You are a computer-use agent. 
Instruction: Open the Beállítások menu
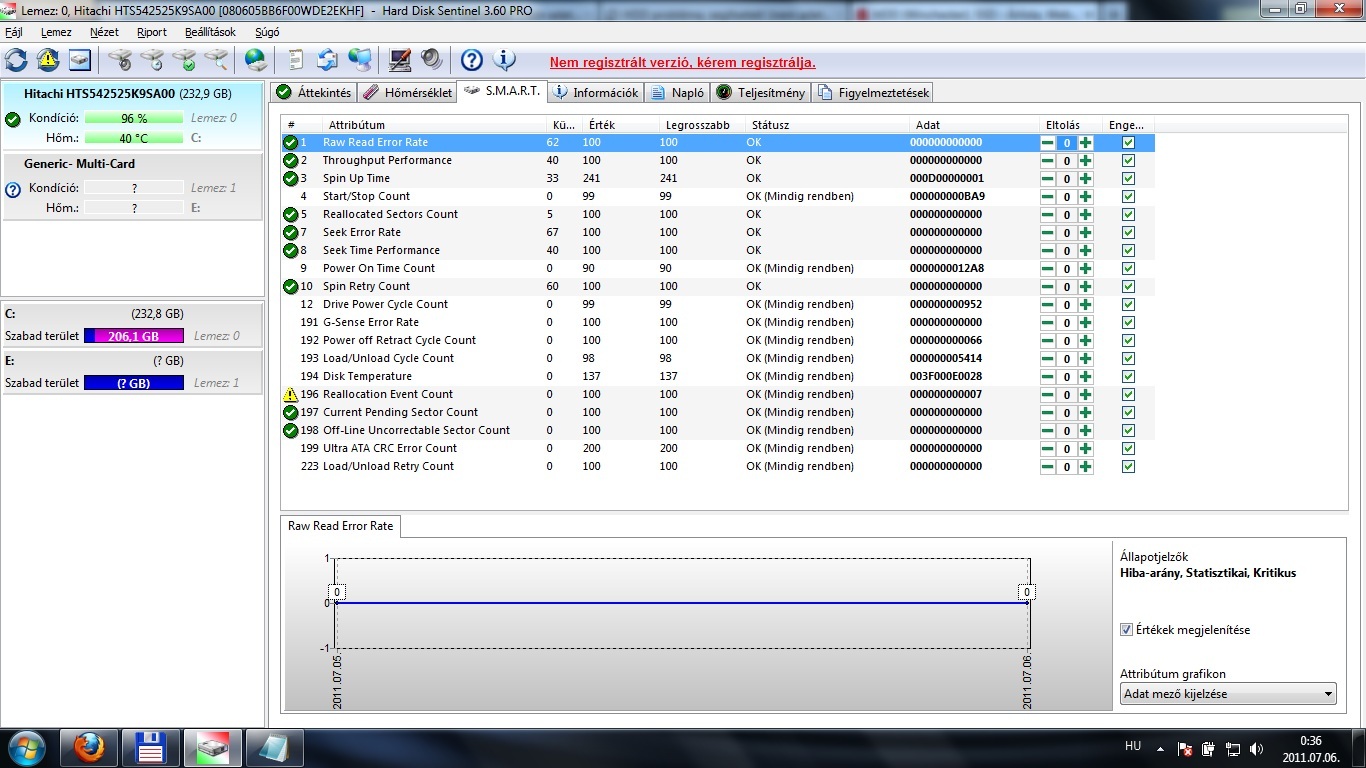point(210,32)
